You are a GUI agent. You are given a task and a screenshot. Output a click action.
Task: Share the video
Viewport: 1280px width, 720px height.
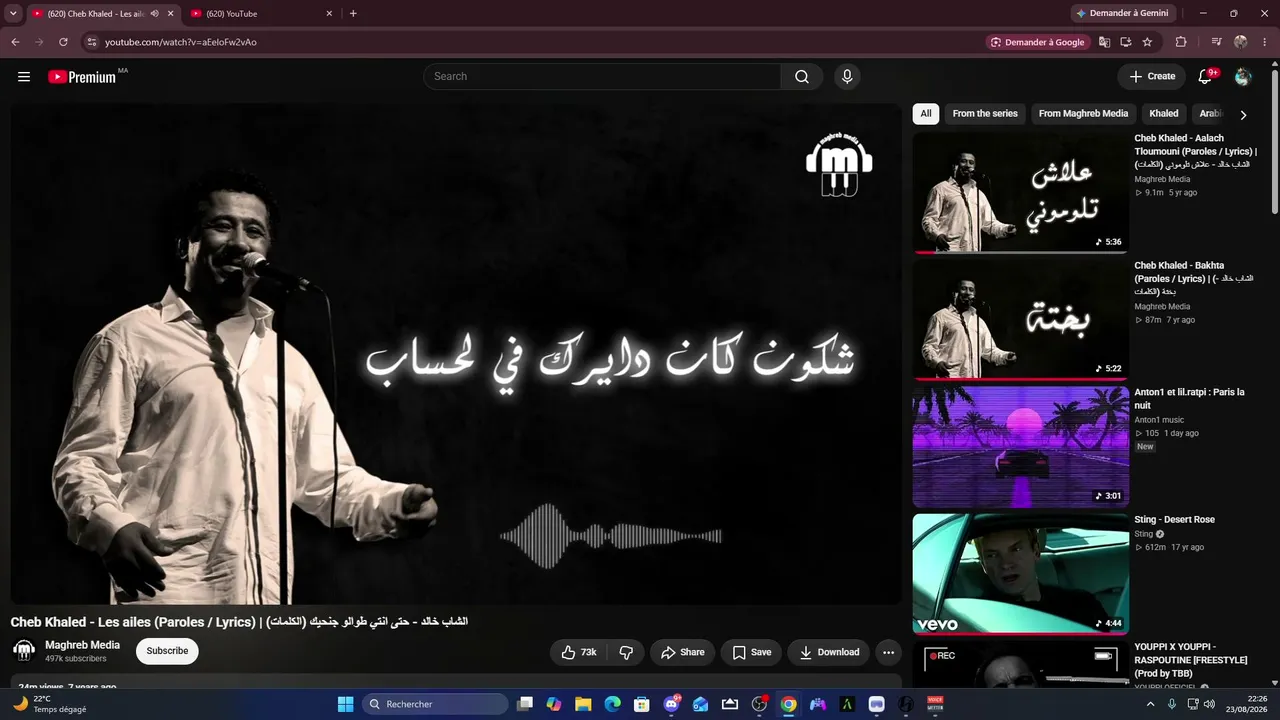click(682, 652)
